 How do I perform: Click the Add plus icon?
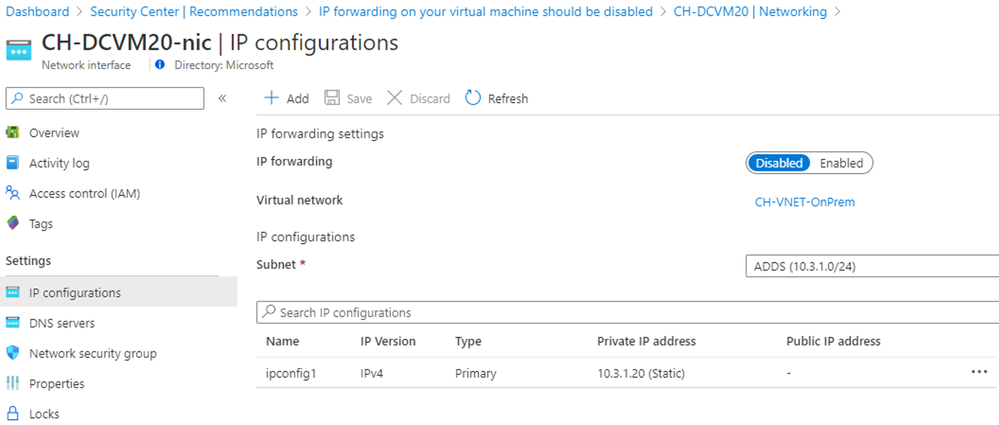[x=270, y=98]
